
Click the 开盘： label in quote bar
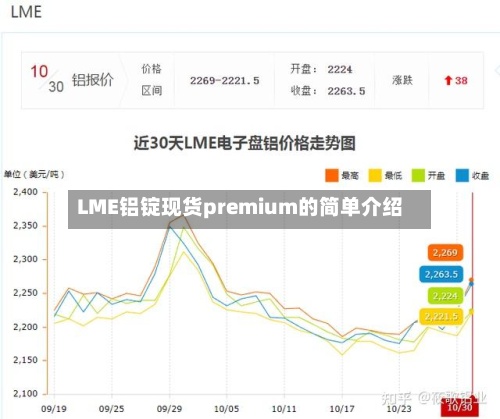(x=304, y=69)
